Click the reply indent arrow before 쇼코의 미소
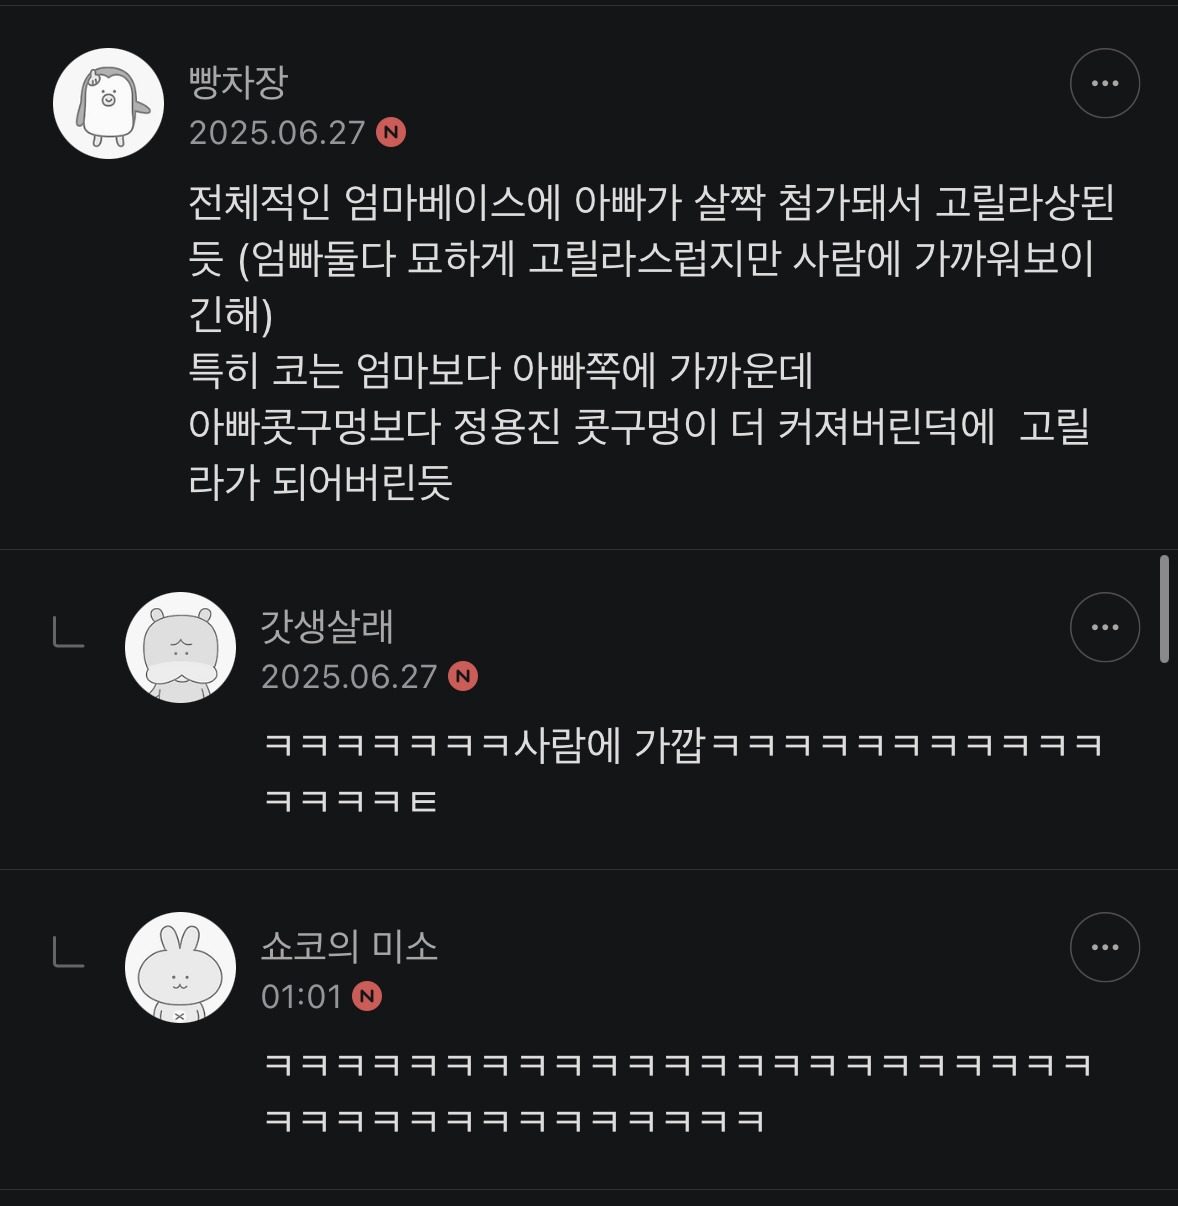Viewport: 1178px width, 1206px height. [68, 952]
